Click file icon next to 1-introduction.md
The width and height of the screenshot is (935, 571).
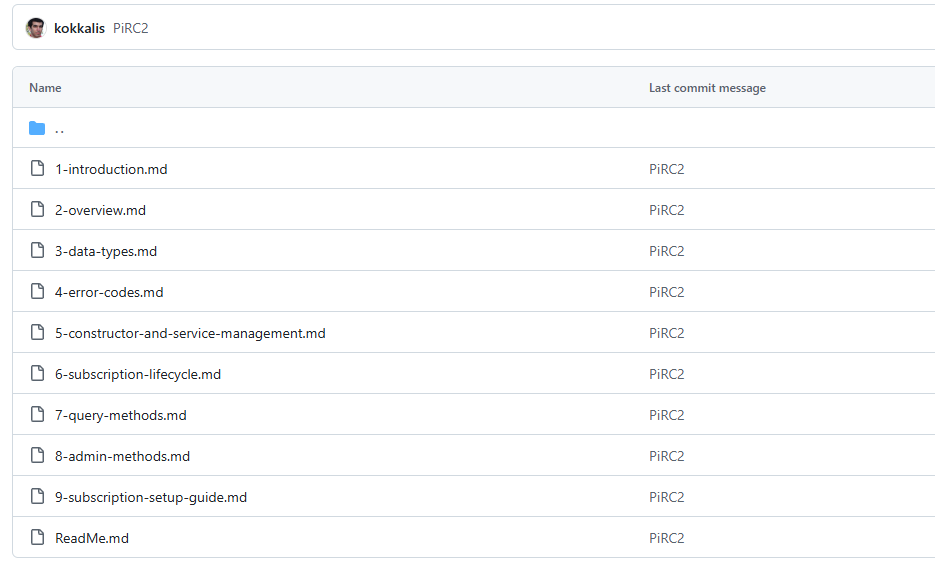click(37, 169)
